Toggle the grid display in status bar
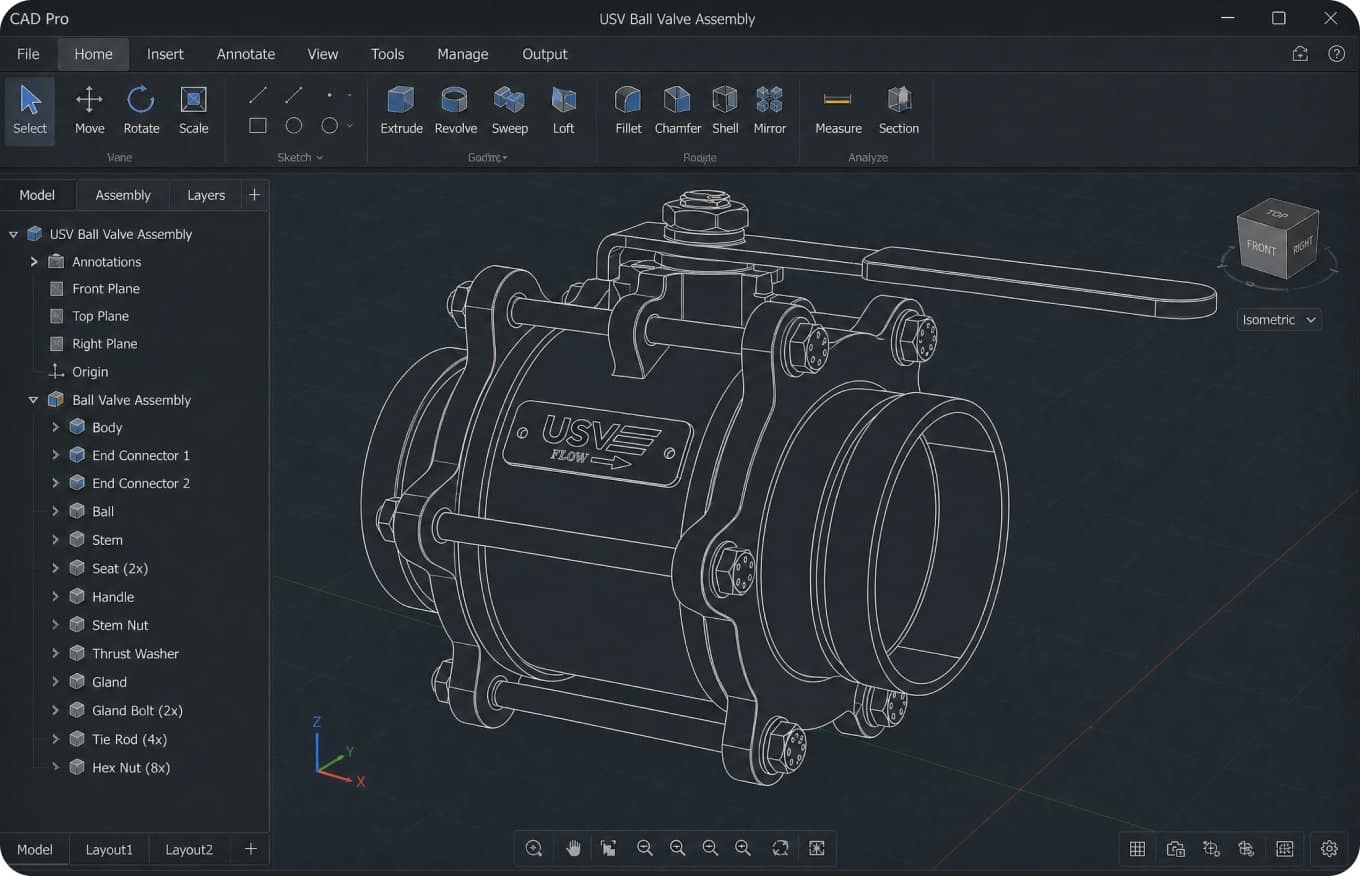The image size is (1360, 876). (x=1137, y=849)
